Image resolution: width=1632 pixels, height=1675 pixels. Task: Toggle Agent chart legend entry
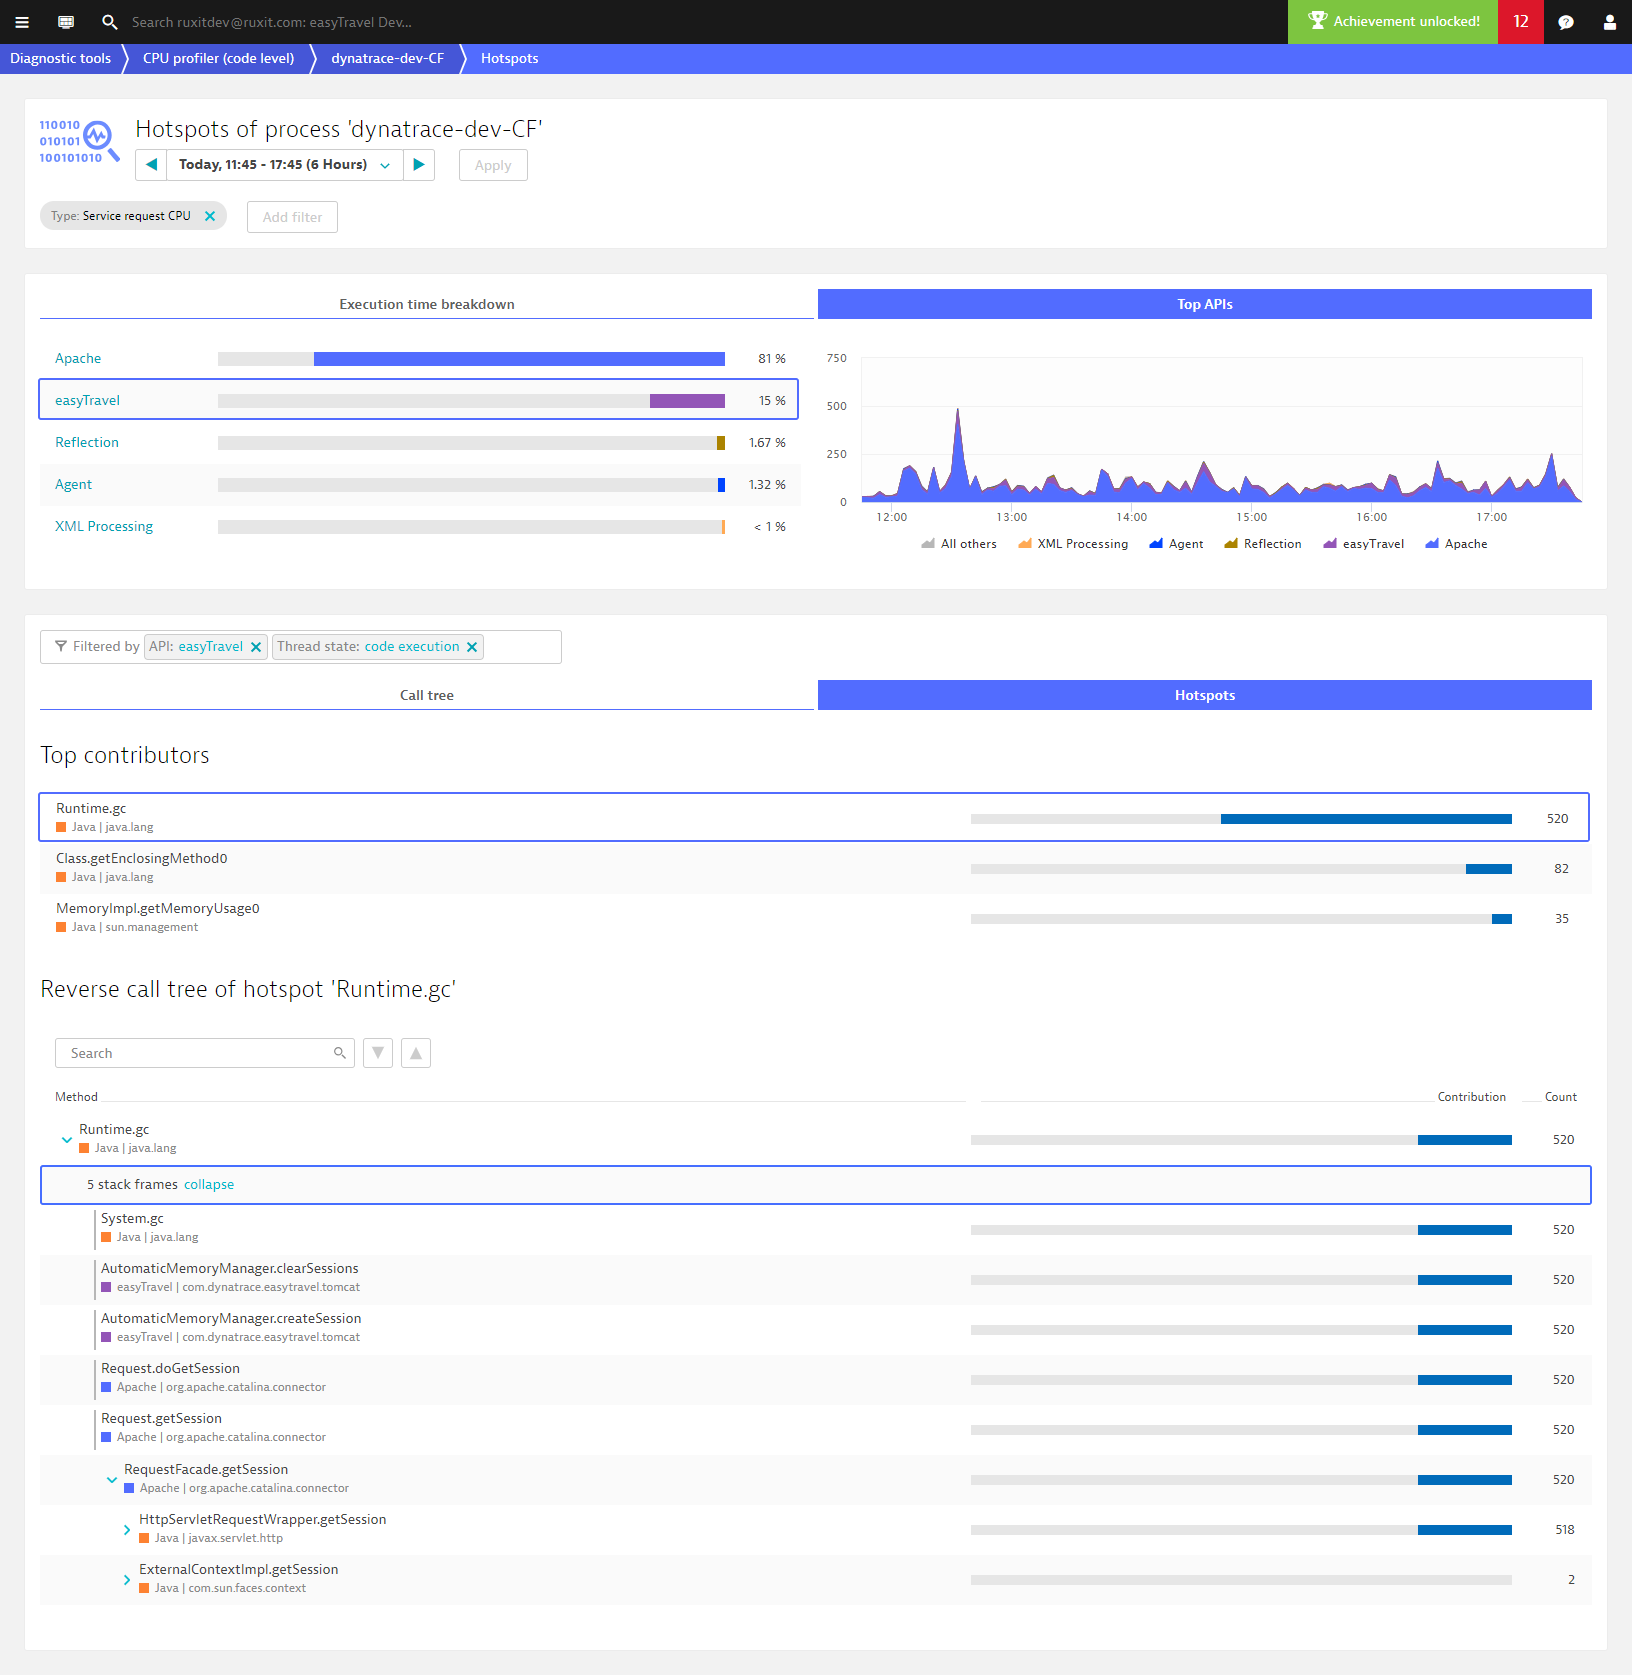(x=1176, y=544)
